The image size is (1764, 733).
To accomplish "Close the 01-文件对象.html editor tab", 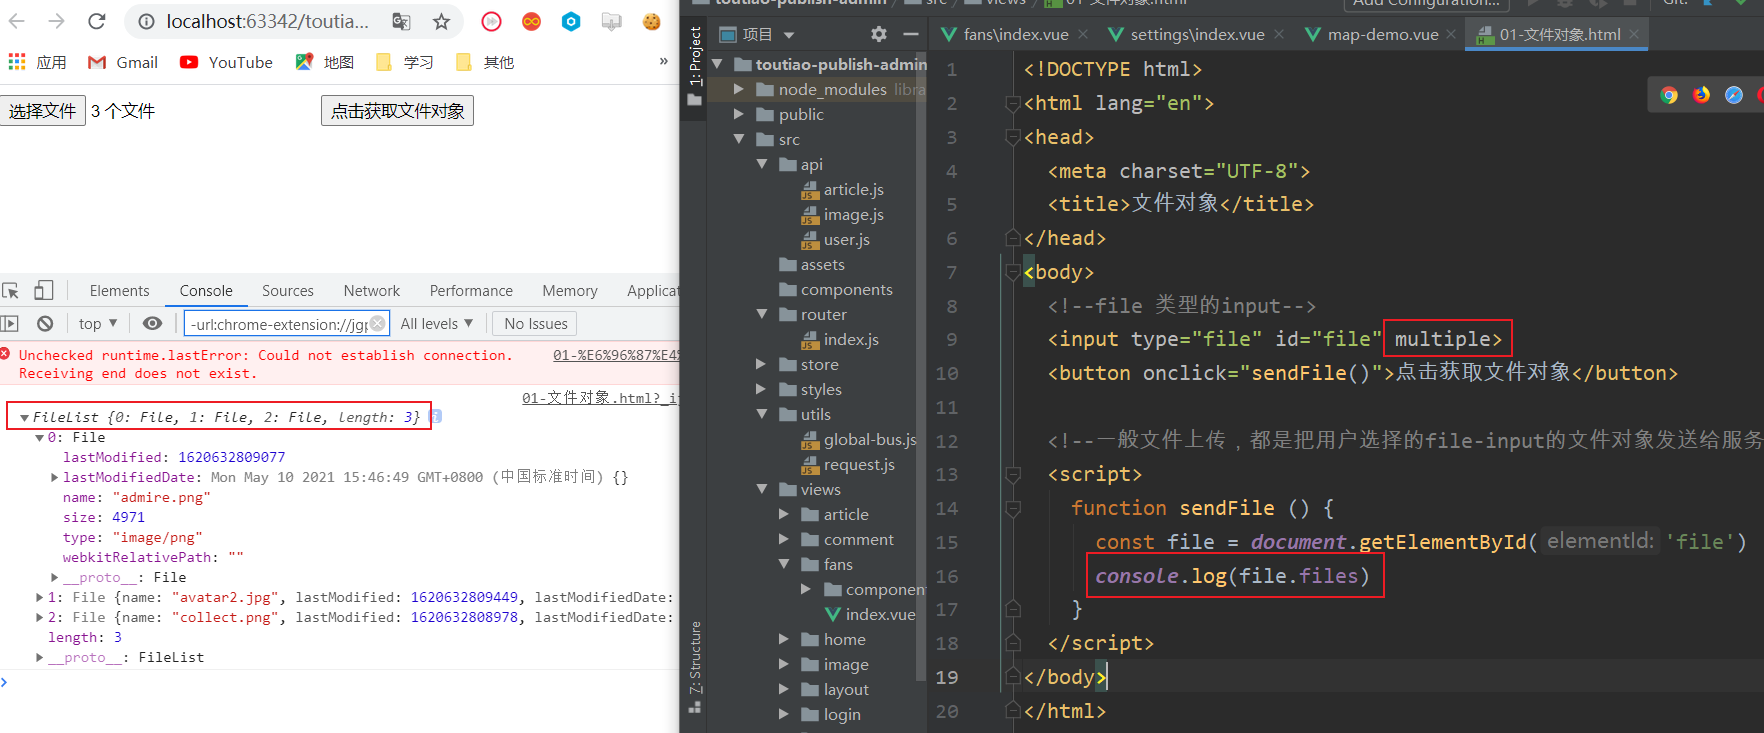I will point(1634,34).
